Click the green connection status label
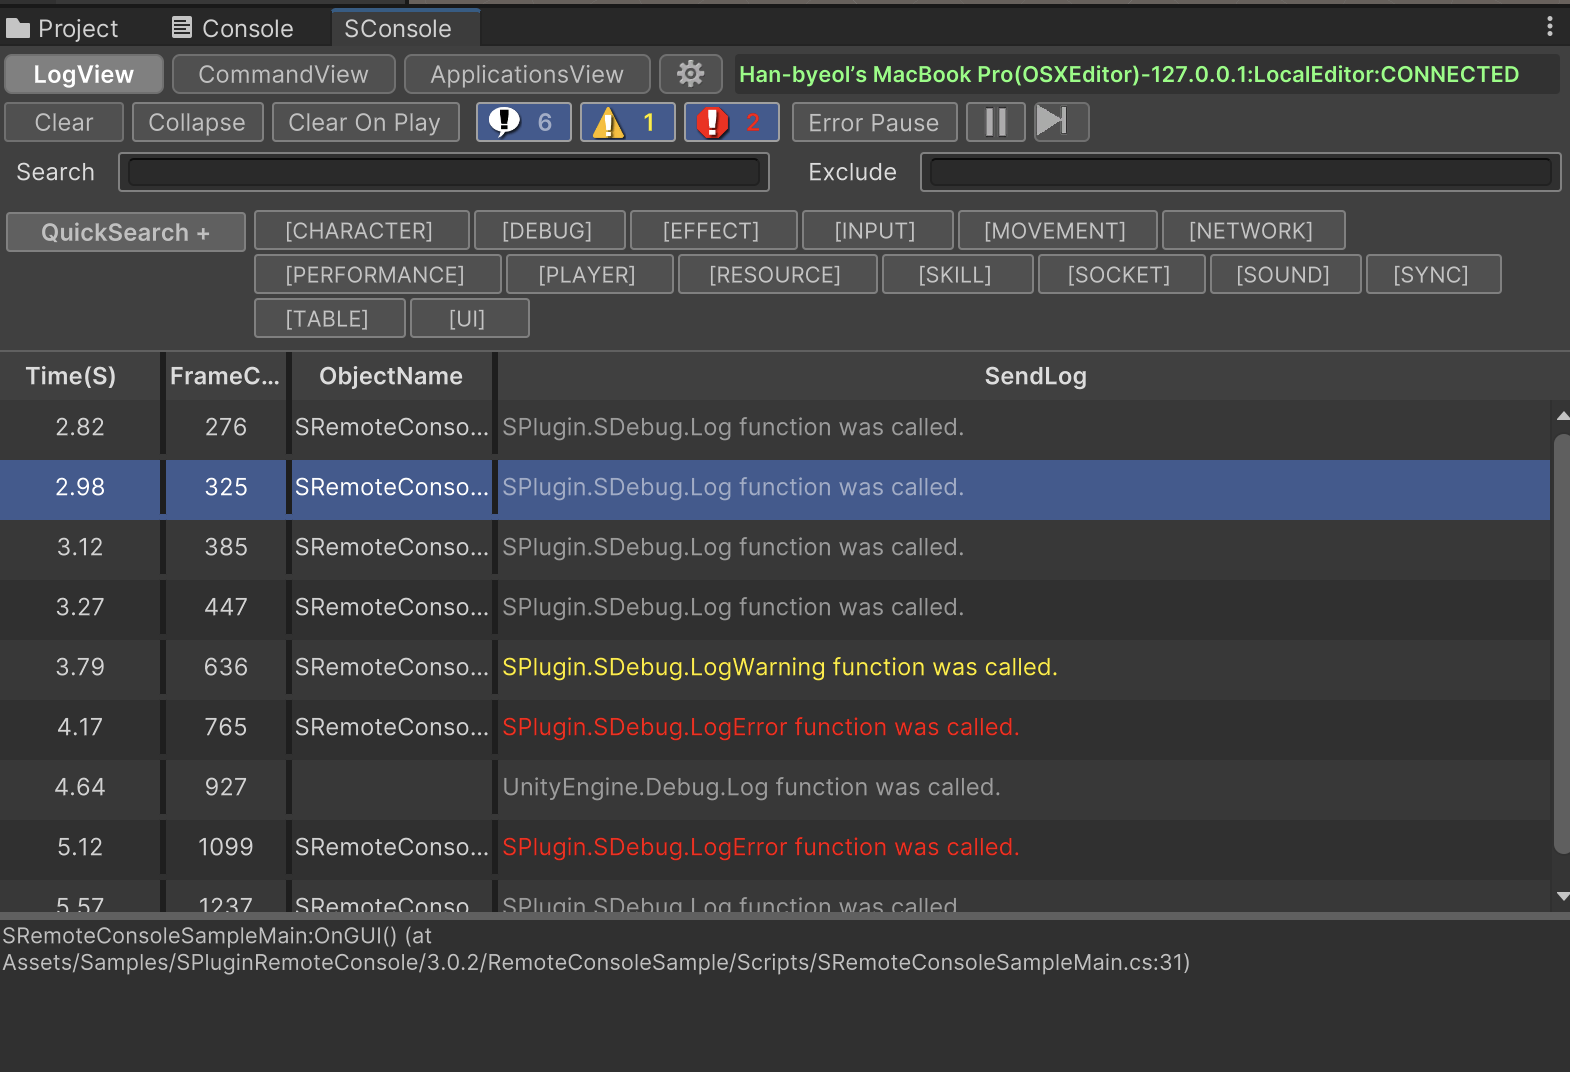This screenshot has width=1570, height=1072. pos(1129,74)
